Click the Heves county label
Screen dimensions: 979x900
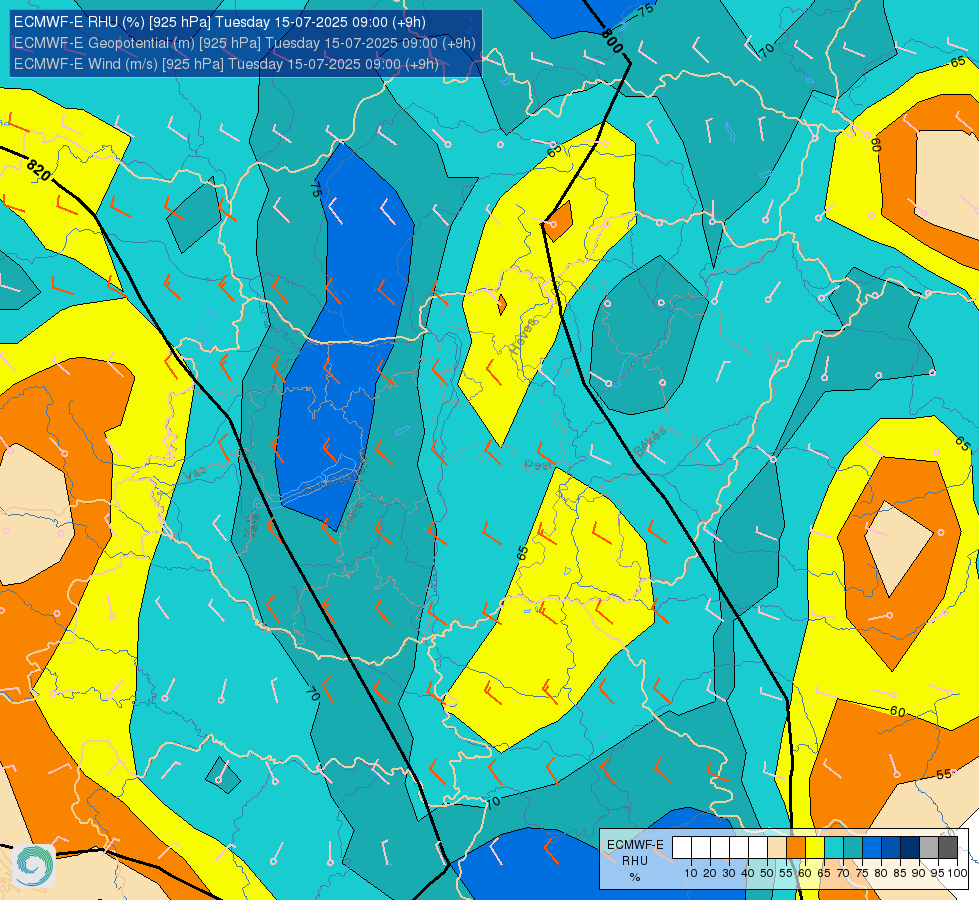click(x=523, y=337)
